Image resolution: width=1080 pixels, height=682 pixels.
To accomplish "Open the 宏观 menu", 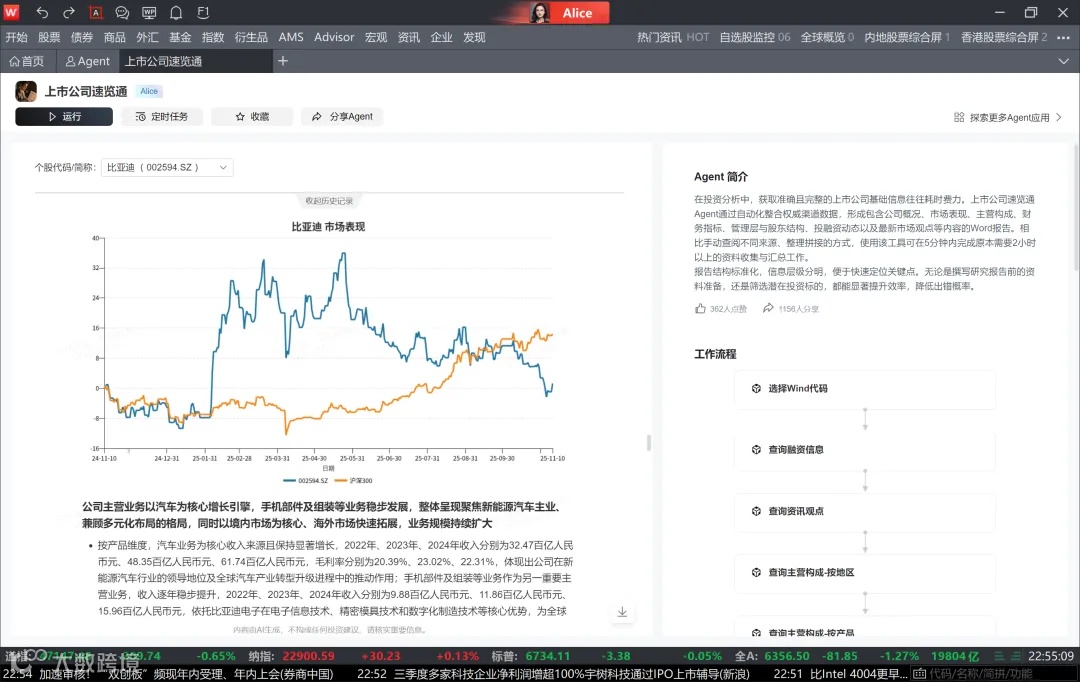I will (x=376, y=37).
